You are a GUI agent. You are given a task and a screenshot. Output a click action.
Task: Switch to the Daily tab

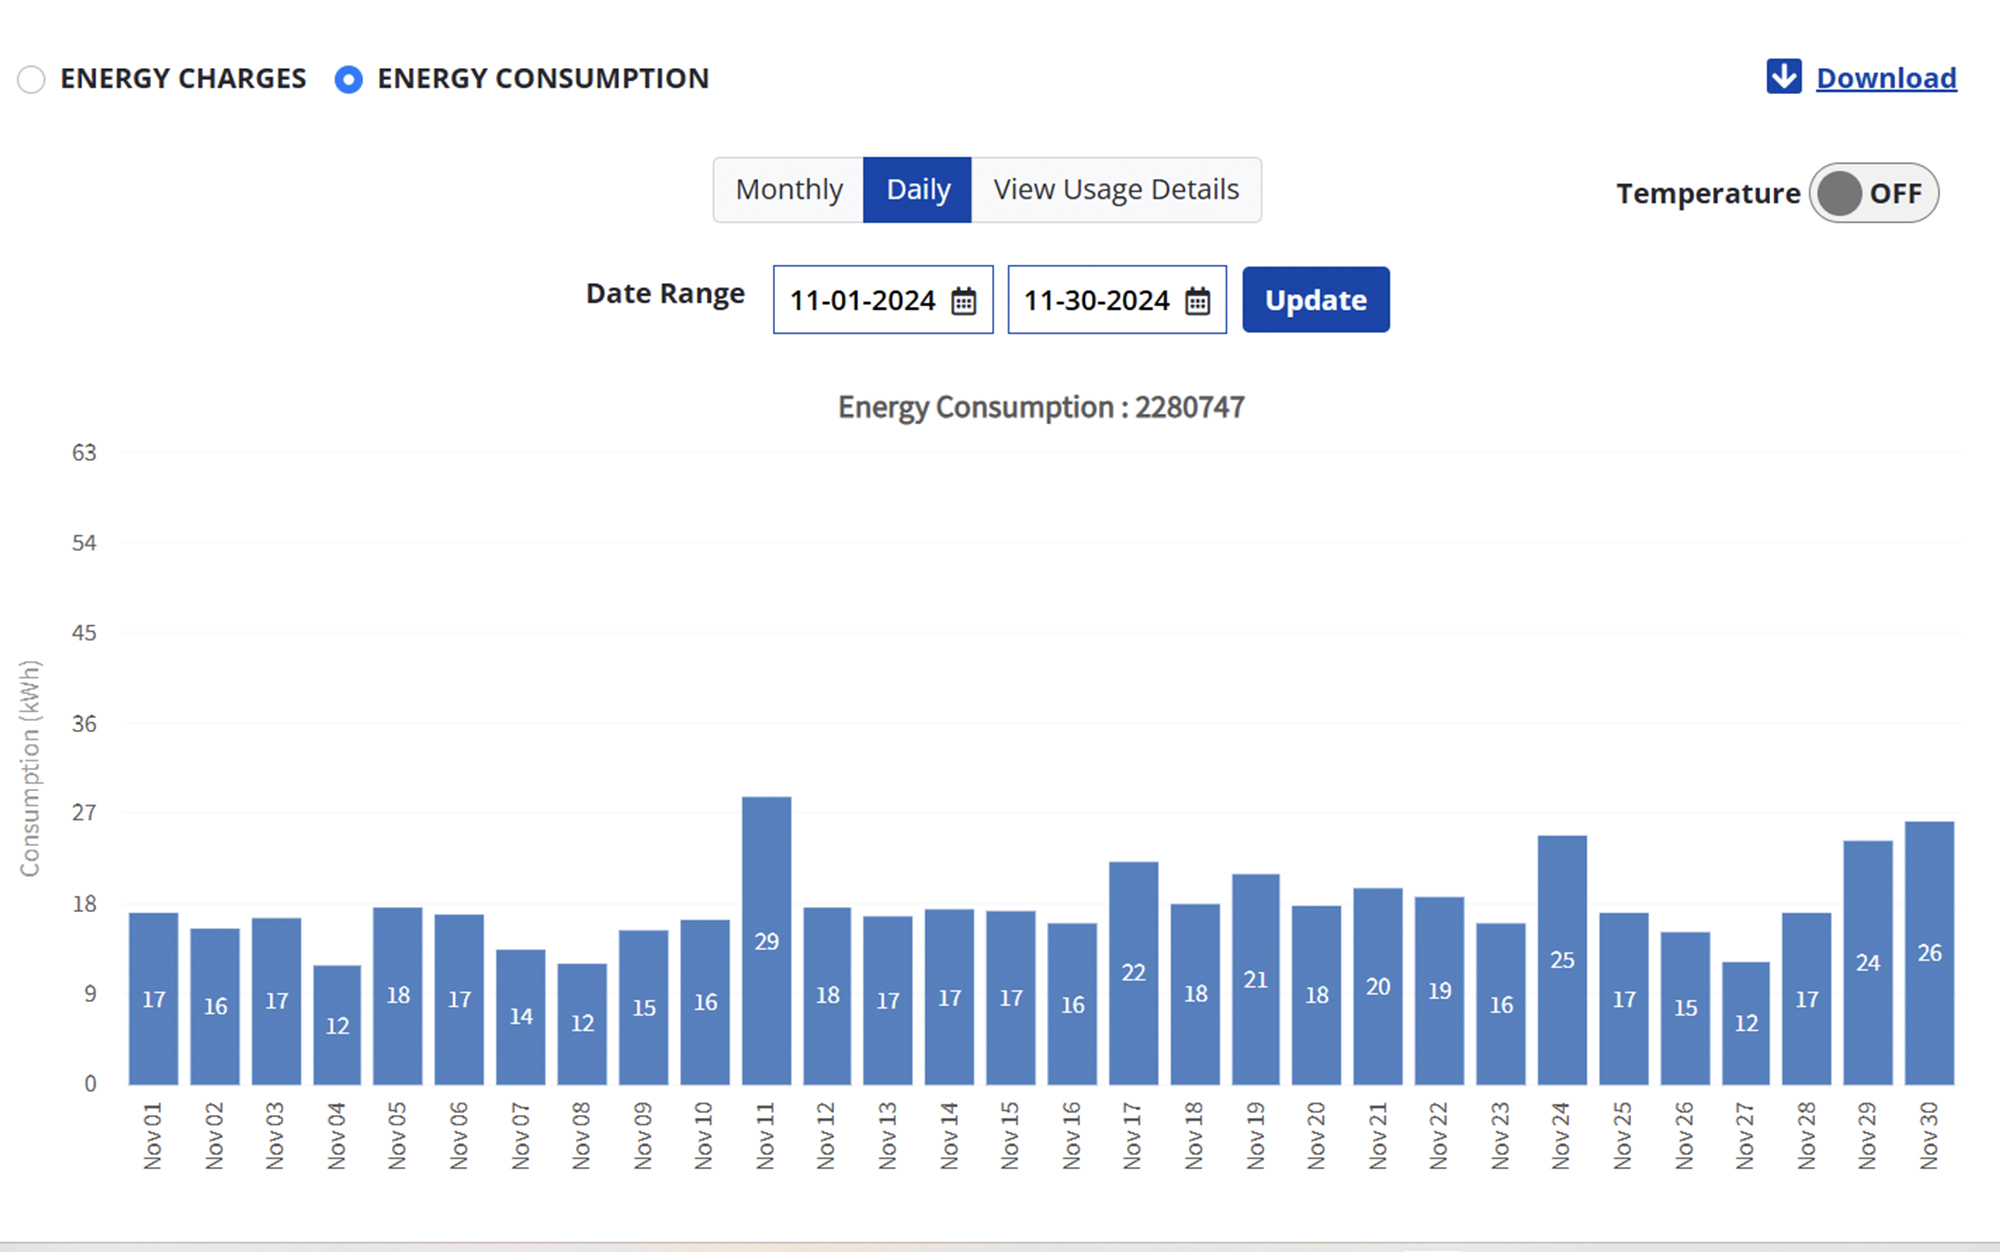pyautogui.click(x=917, y=190)
